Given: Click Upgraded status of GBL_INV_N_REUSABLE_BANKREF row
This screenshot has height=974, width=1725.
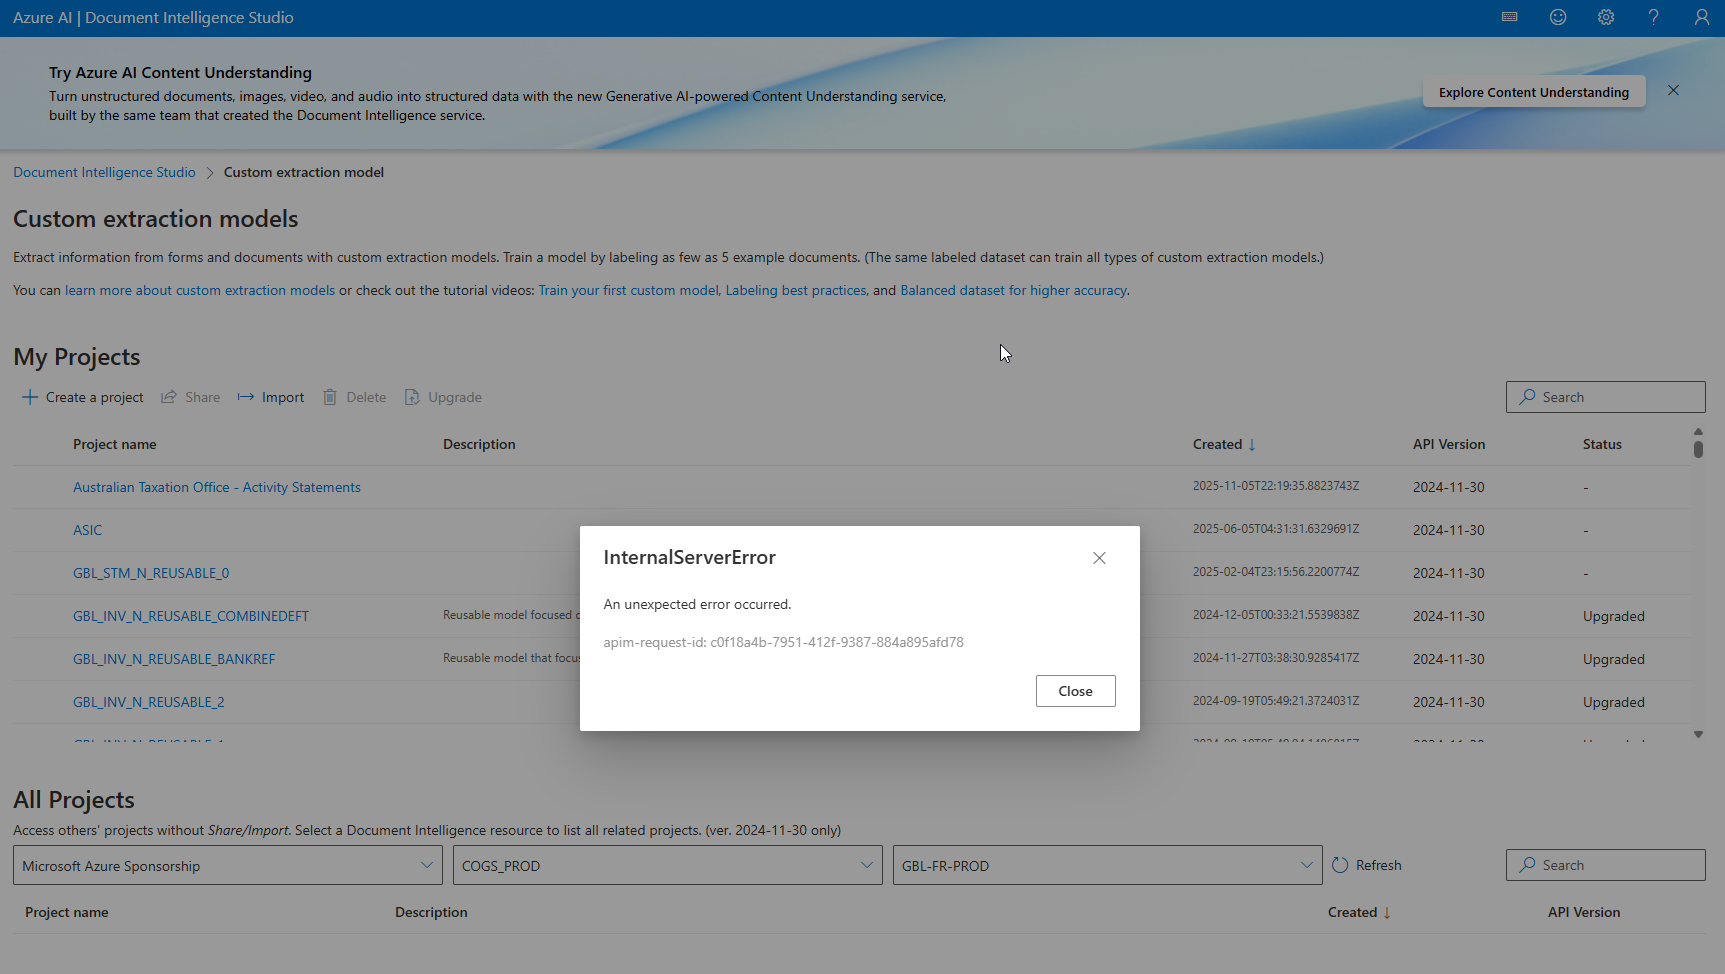Looking at the screenshot, I should [x=1613, y=659].
